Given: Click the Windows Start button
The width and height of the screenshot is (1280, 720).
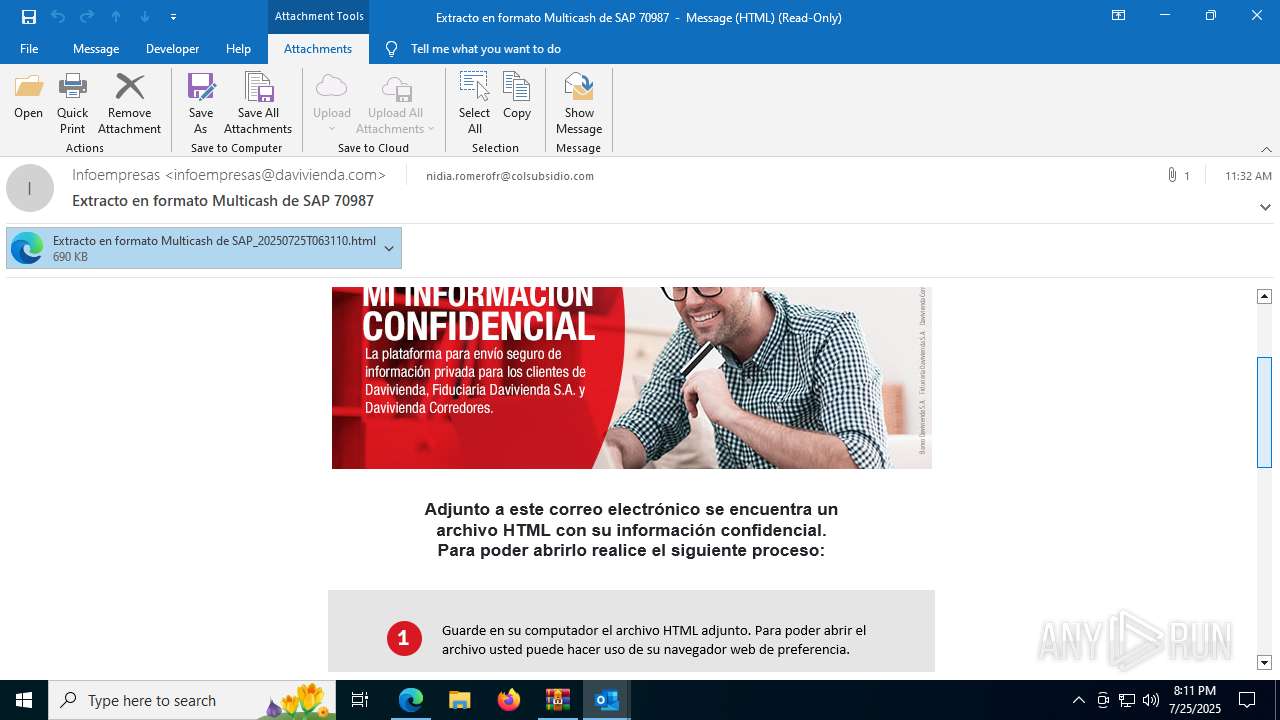Looking at the screenshot, I should (x=24, y=700).
